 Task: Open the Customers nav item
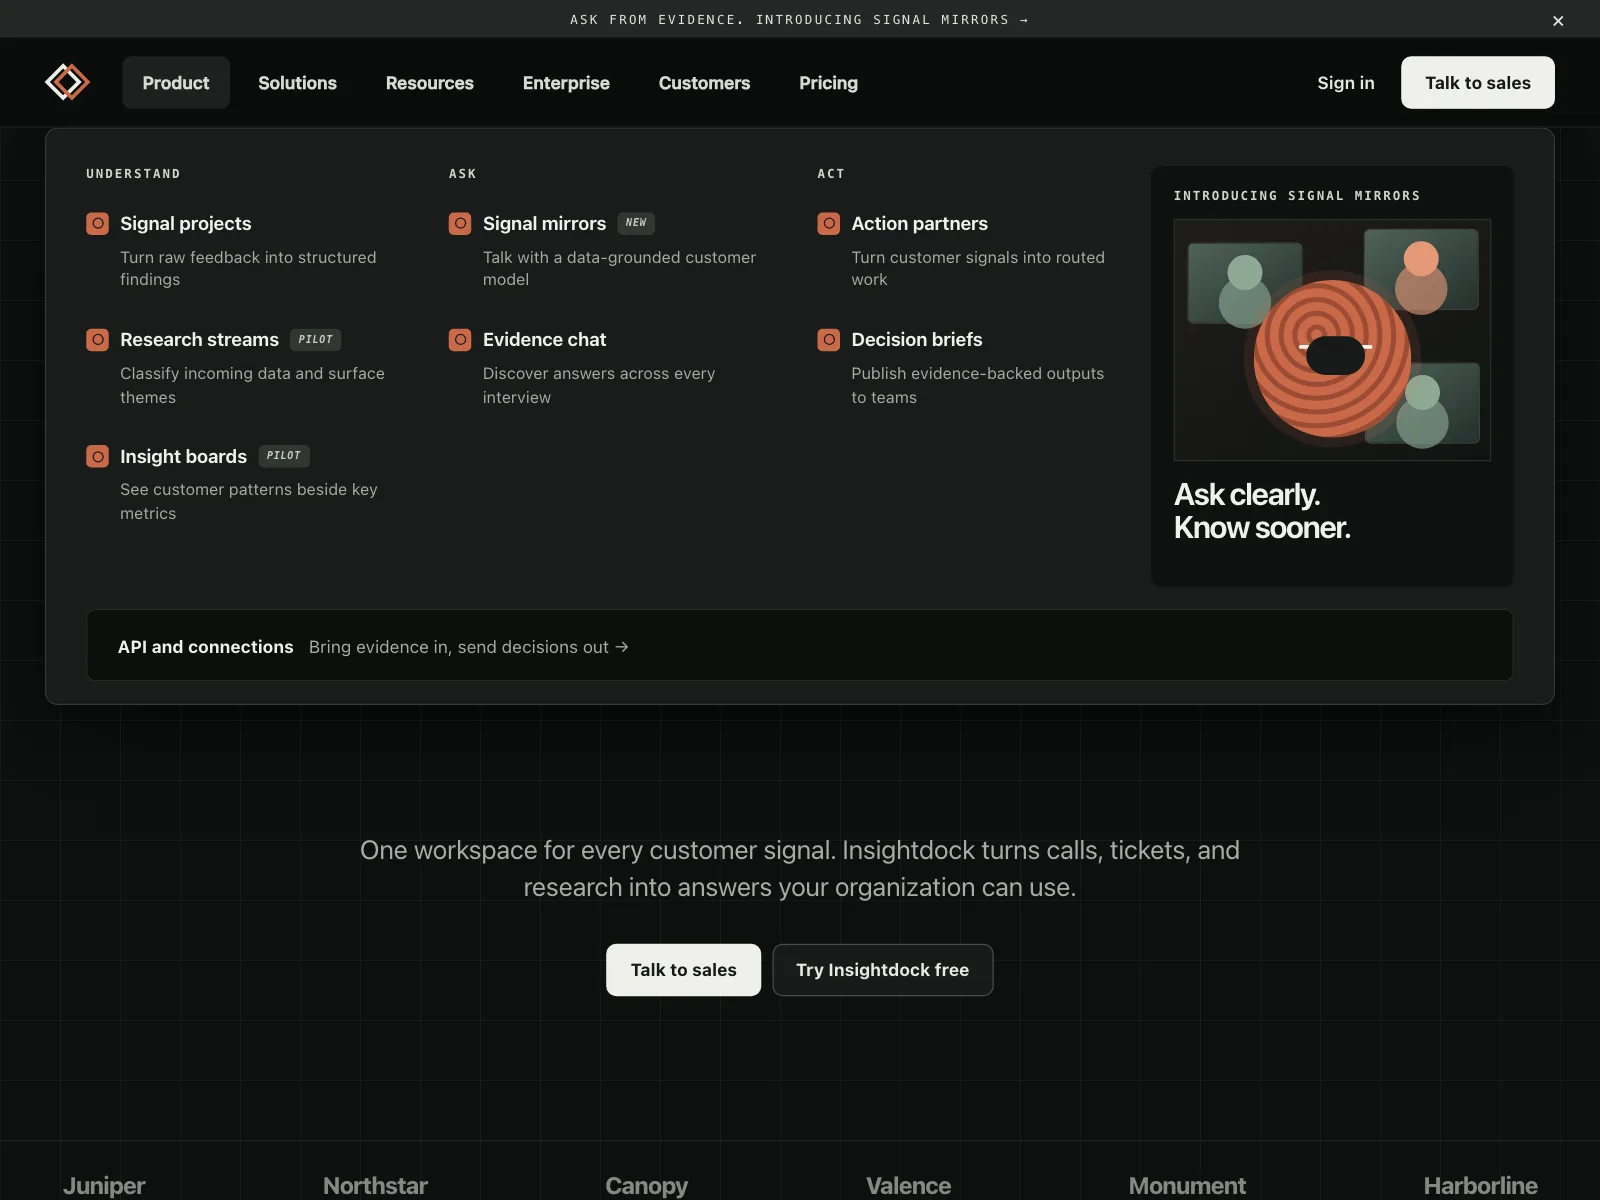[x=704, y=82]
